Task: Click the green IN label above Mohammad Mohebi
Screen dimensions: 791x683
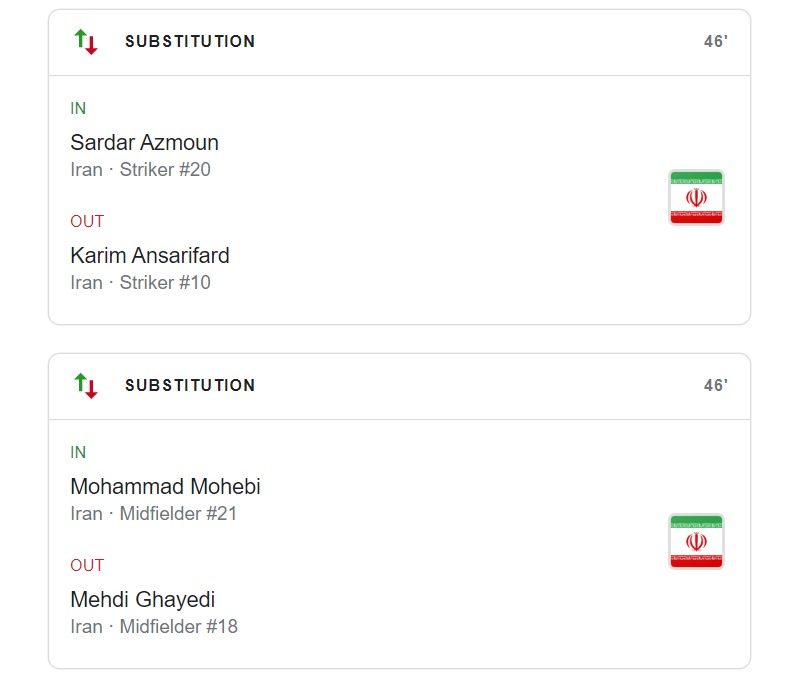Action: (78, 453)
